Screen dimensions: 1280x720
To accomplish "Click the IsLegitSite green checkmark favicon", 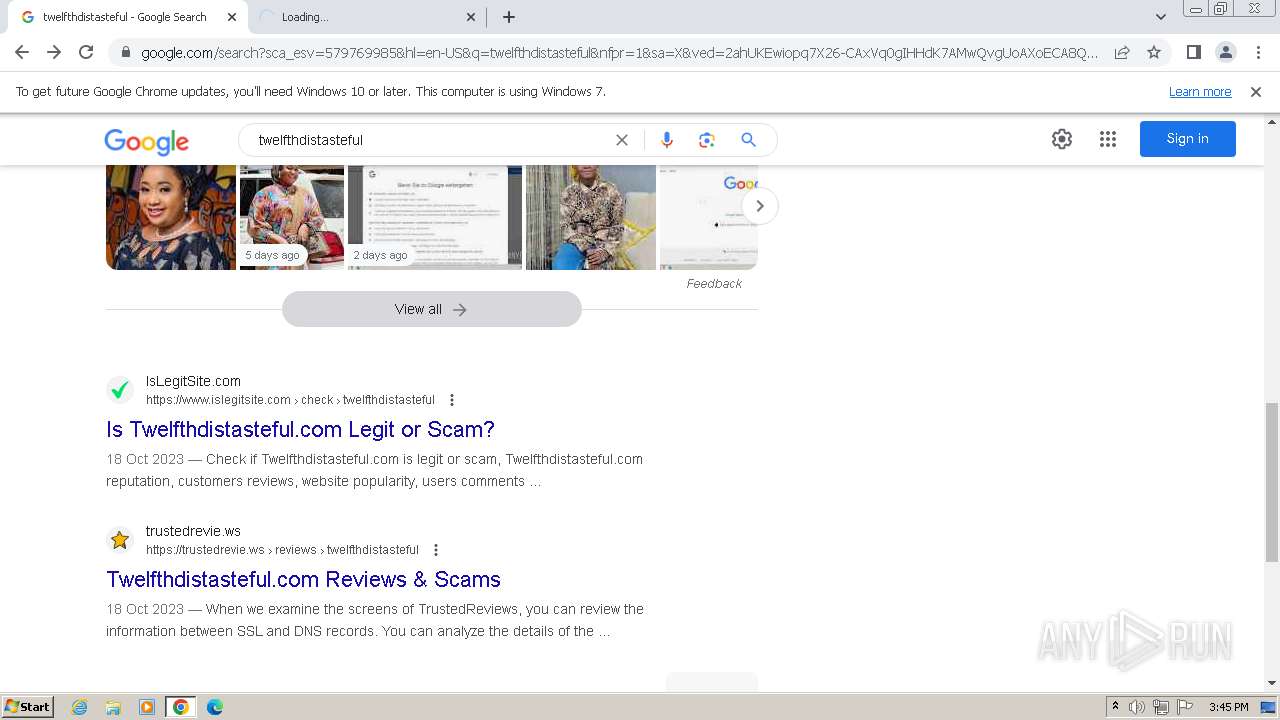I will [x=120, y=390].
